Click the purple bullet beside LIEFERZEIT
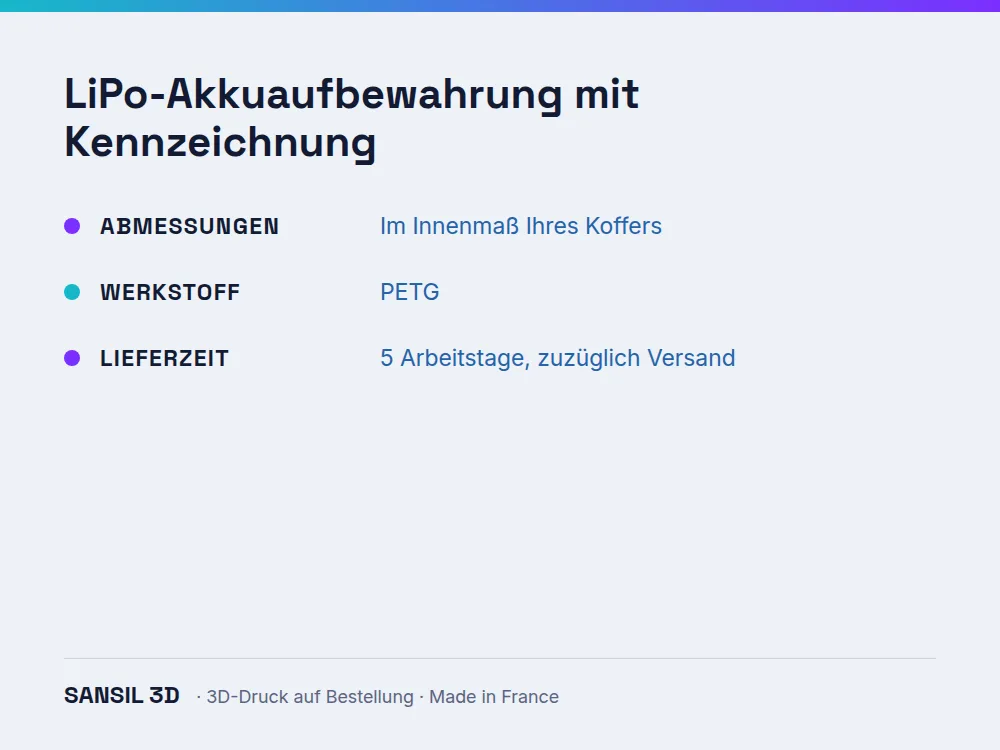Screen dimensions: 1000x750 click(x=72, y=358)
